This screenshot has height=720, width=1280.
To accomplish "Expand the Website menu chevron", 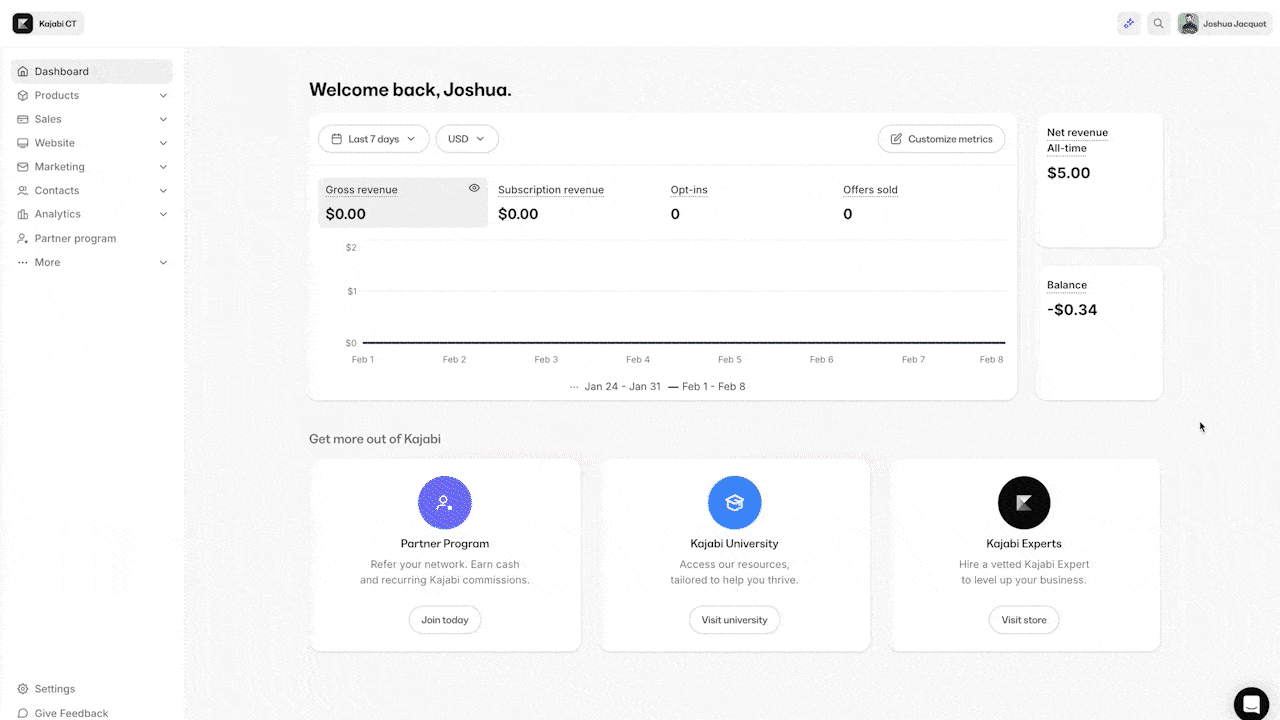I will pos(163,143).
